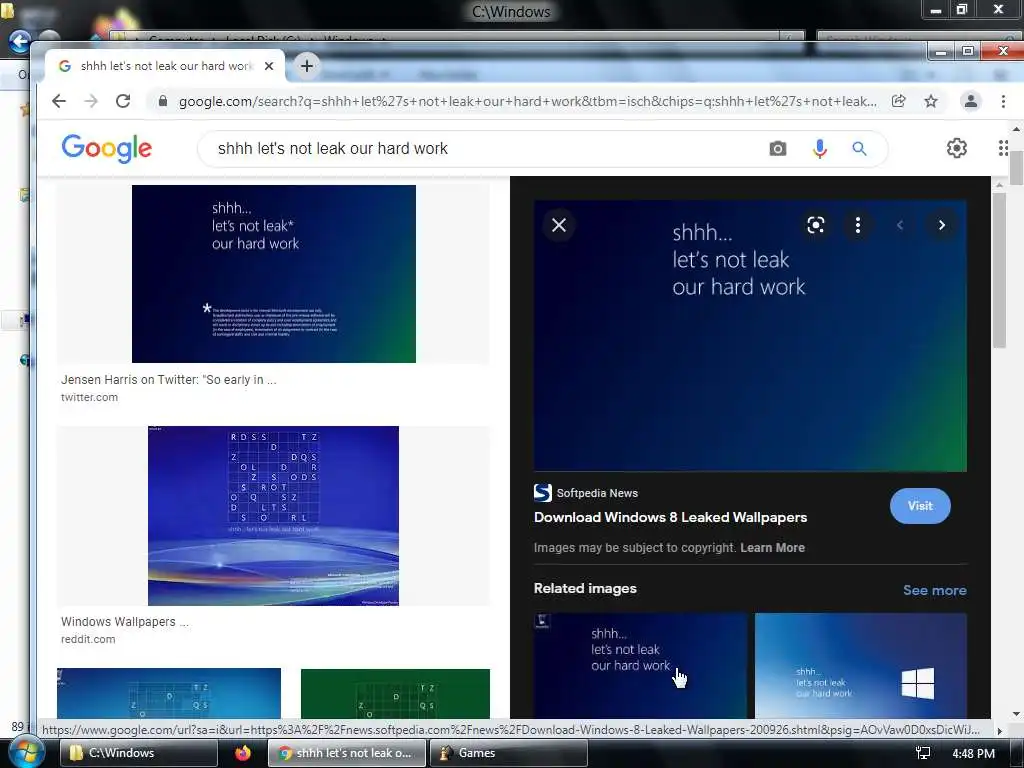Close the 'shhh let's not leak' tab
The width and height of the screenshot is (1024, 768).
pyautogui.click(x=268, y=66)
